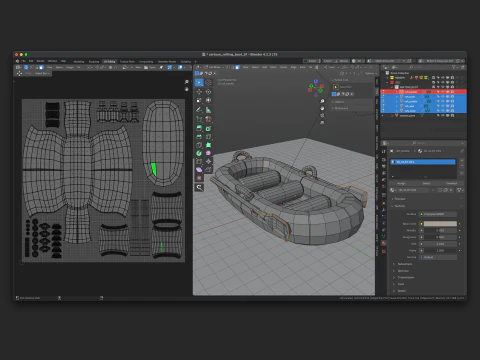Image resolution: width=480 pixels, height=360 pixels.
Task: Switch to the UV Editing workspace tab
Action: 109,61
